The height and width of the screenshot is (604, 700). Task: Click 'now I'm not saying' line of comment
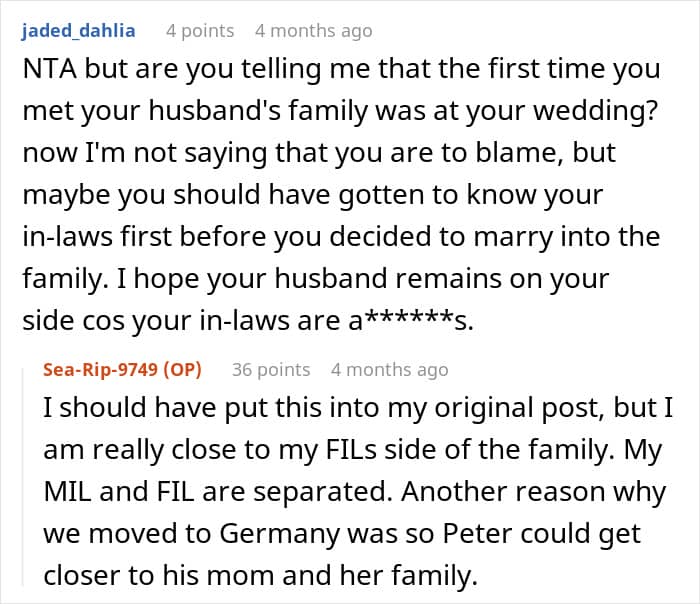145,153
